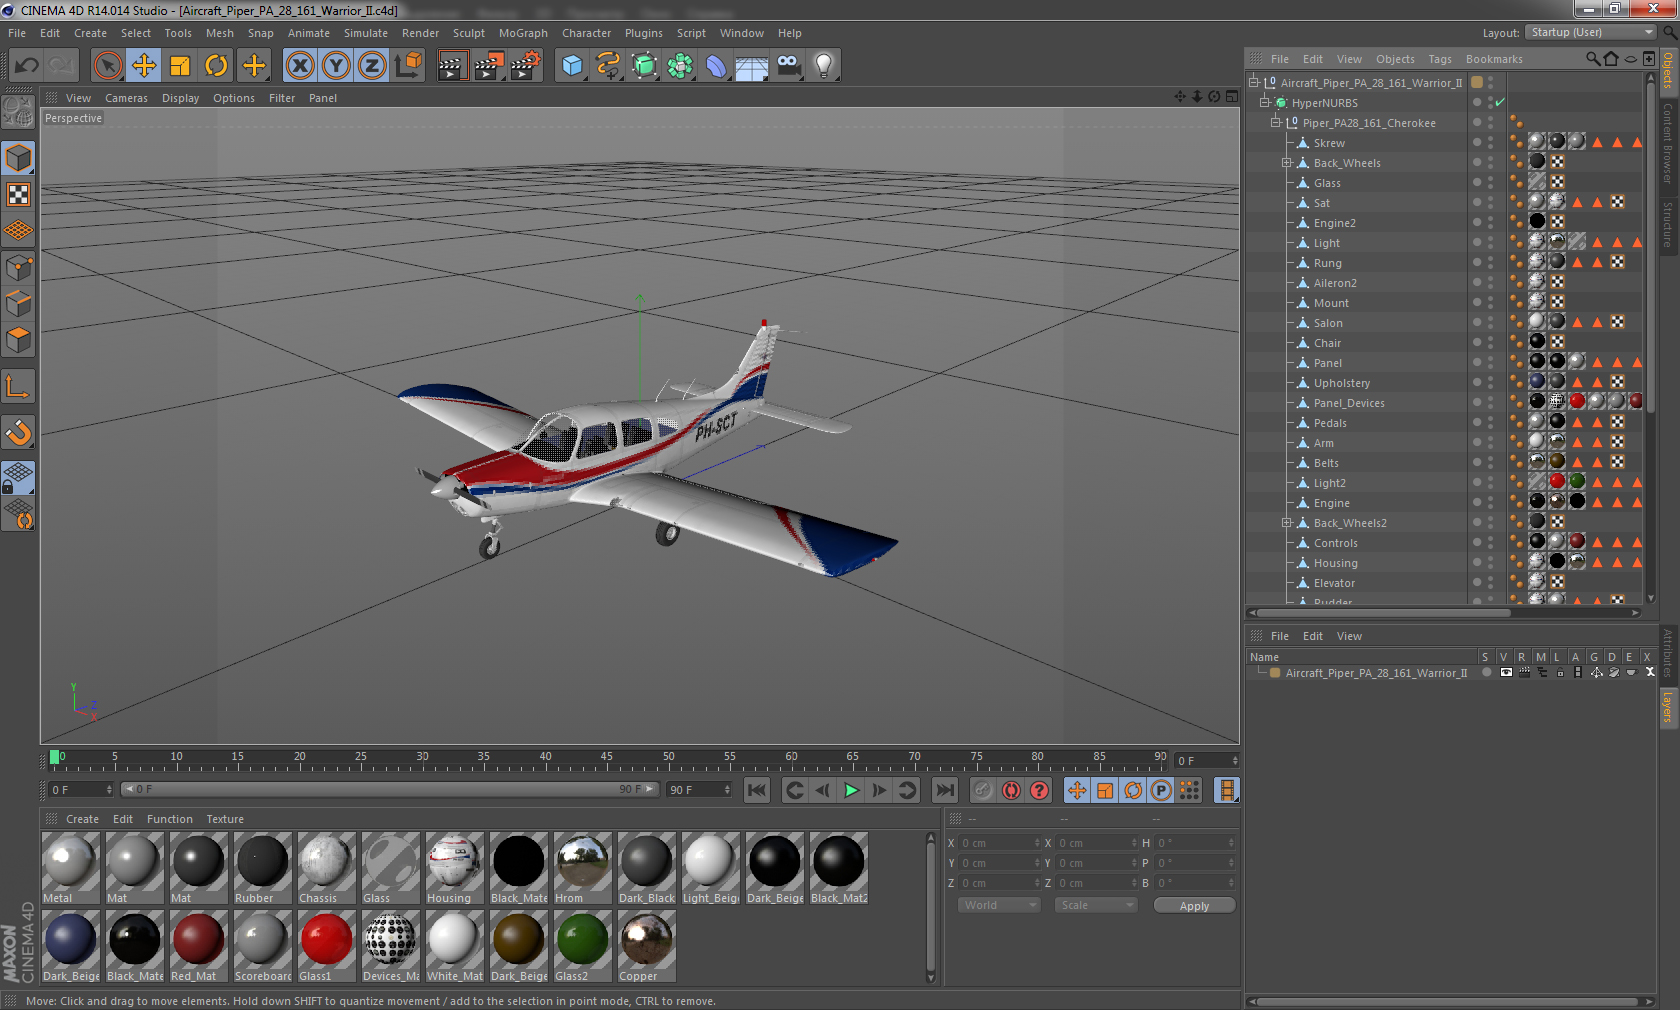Toggle X axis lock

(x=300, y=66)
